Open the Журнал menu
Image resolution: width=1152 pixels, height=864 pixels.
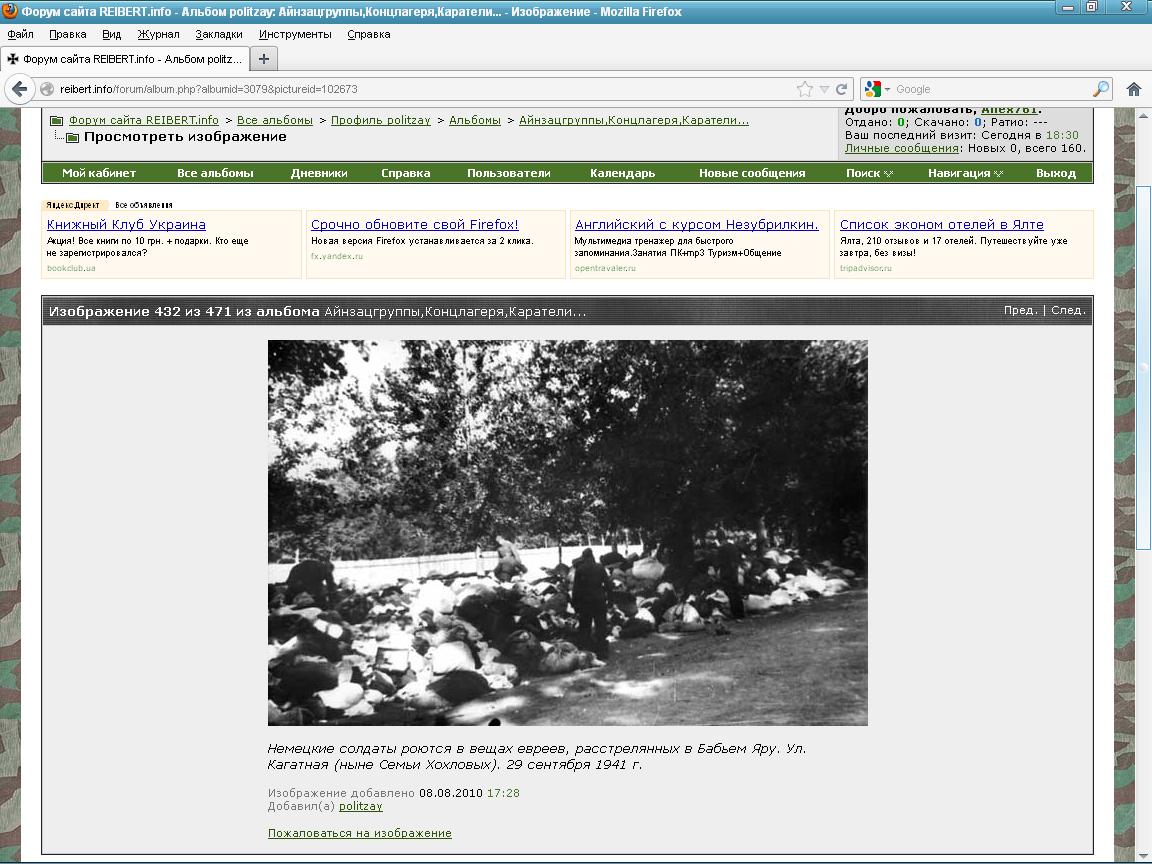(x=158, y=34)
